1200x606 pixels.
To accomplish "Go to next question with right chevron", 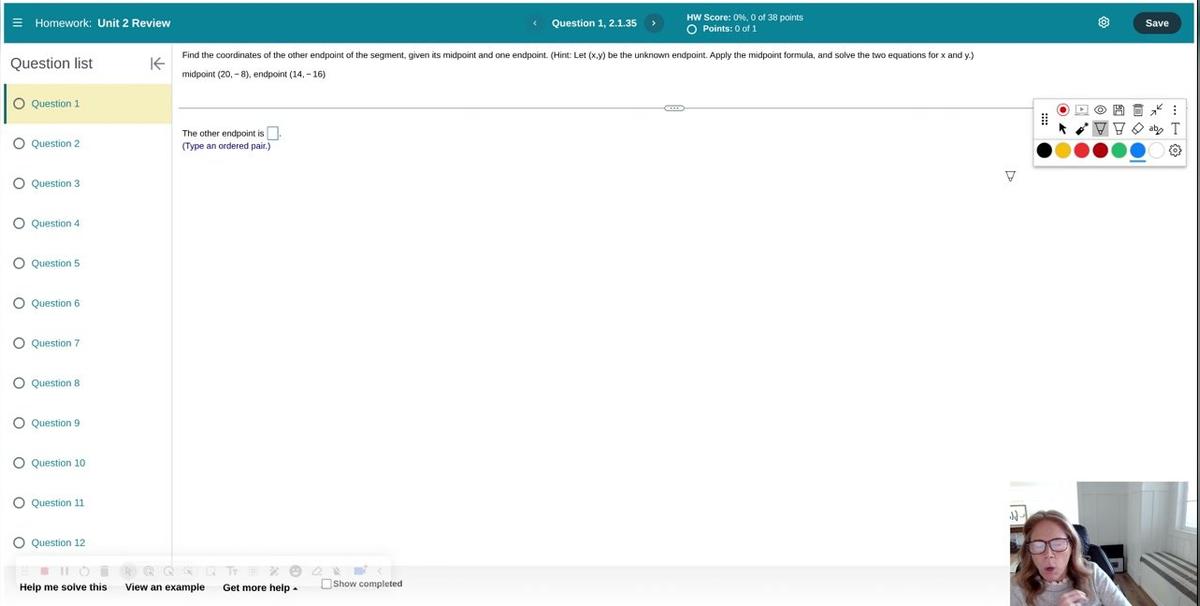I will (x=653, y=23).
